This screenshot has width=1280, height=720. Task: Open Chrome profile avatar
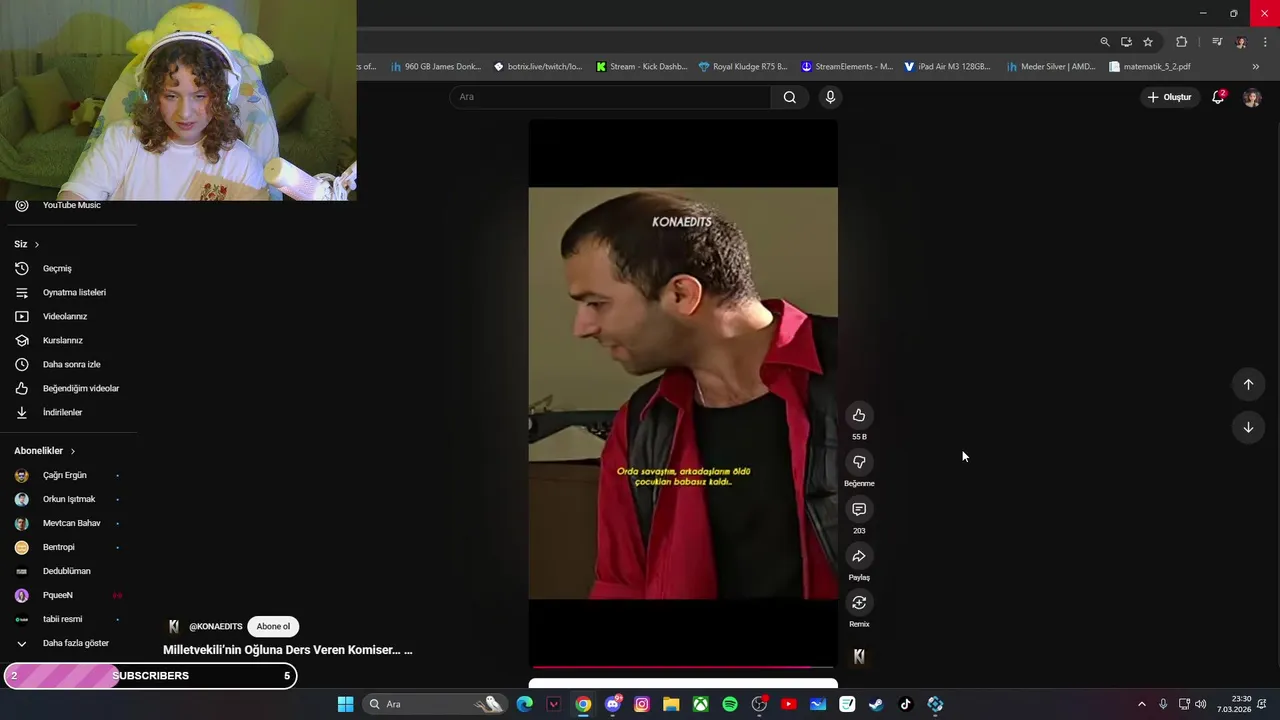pyautogui.click(x=1241, y=42)
